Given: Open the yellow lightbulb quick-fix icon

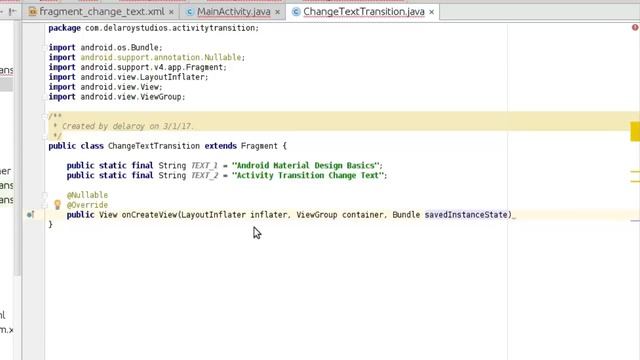Looking at the screenshot, I should click(58, 204).
